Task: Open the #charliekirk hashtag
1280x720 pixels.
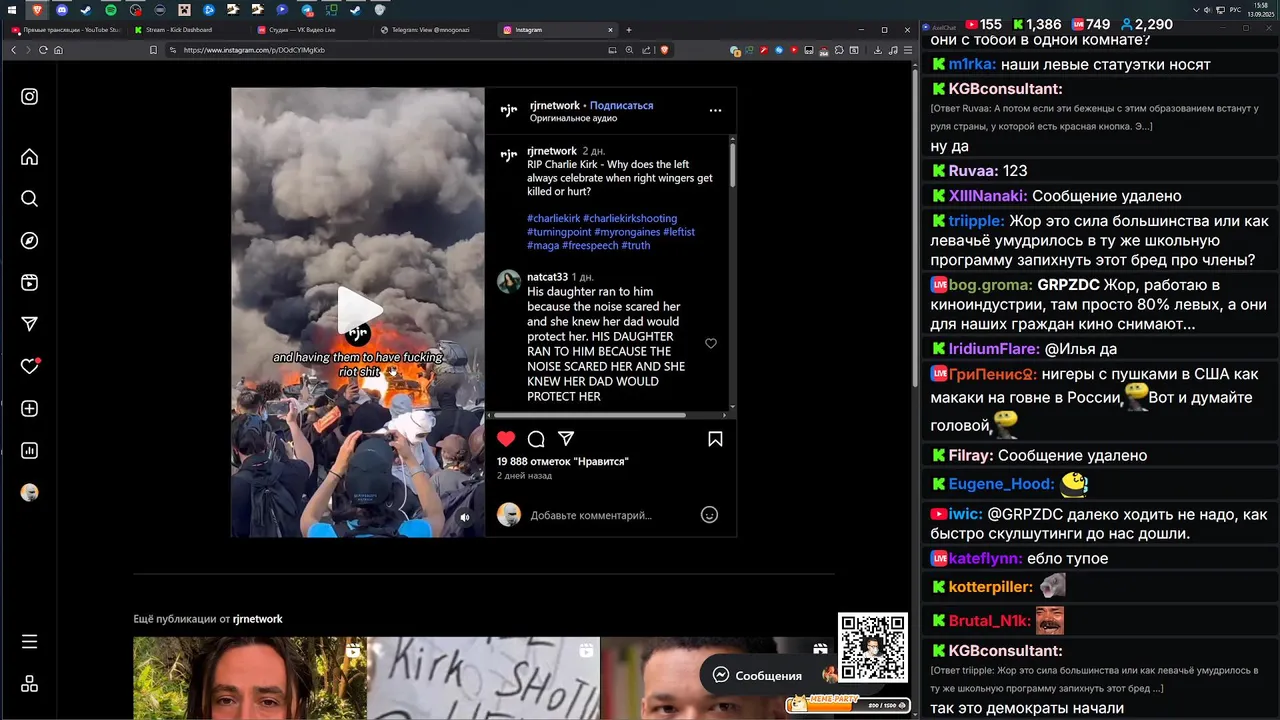Action: 553,218
